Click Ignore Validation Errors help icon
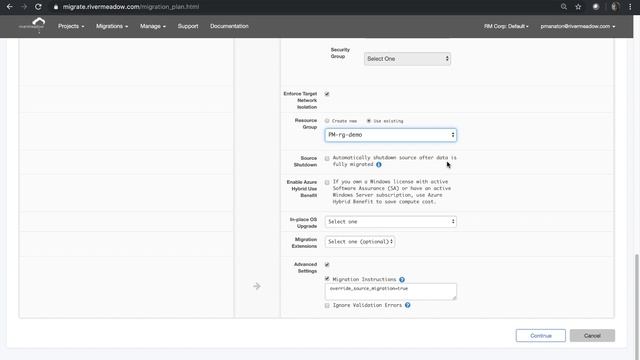The width and height of the screenshot is (640, 360). [407, 305]
